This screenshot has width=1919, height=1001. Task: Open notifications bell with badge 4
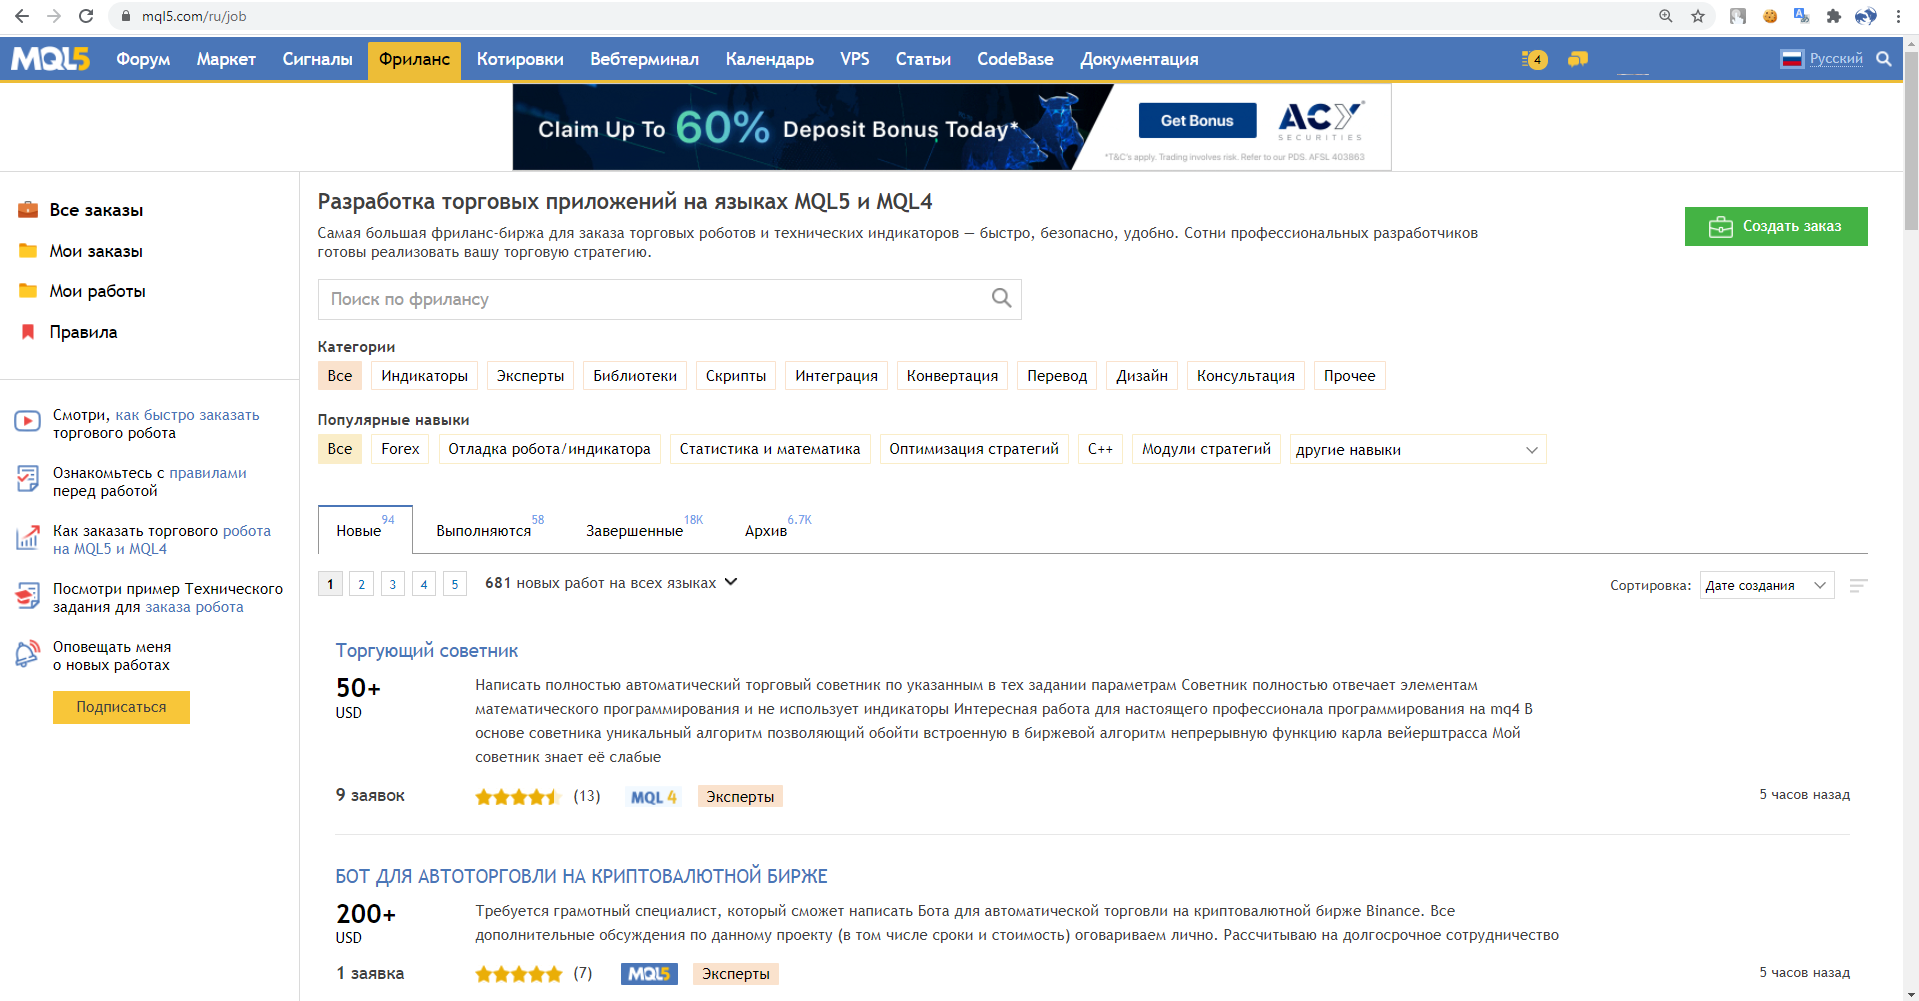tap(1534, 59)
